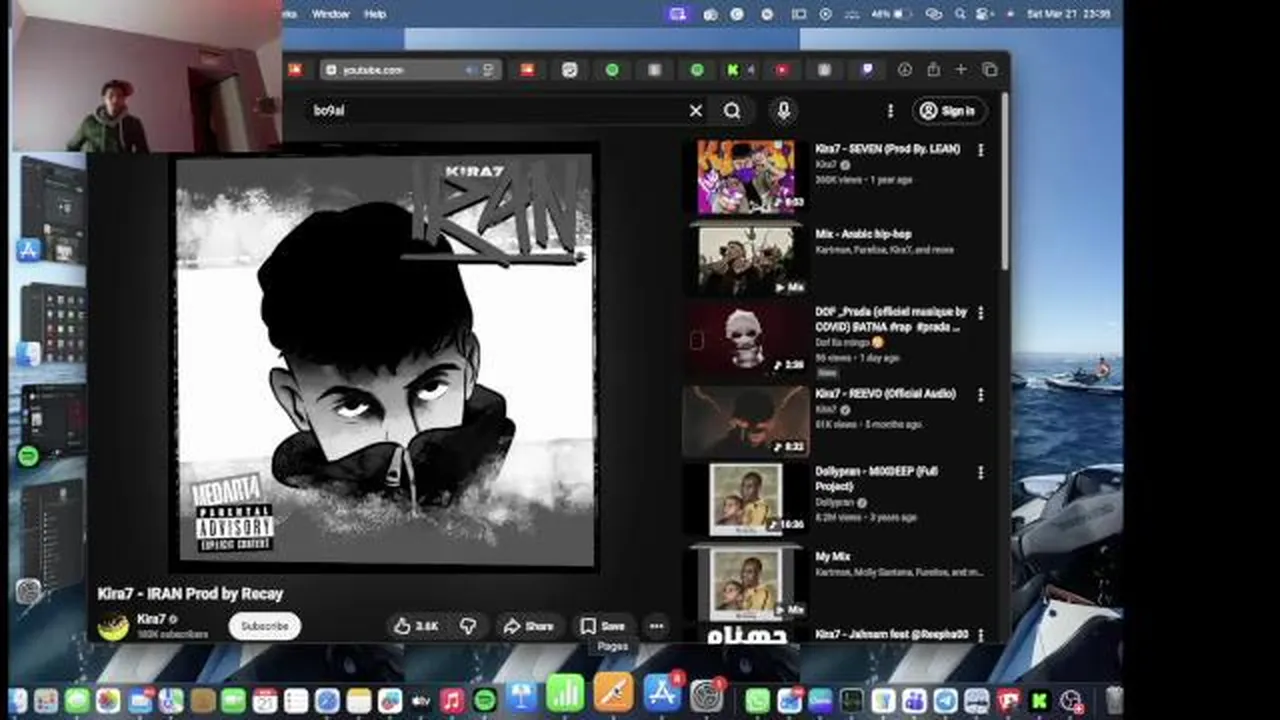Open the Trash in the Dock
This screenshot has width=1280, height=720.
pos(1114,701)
